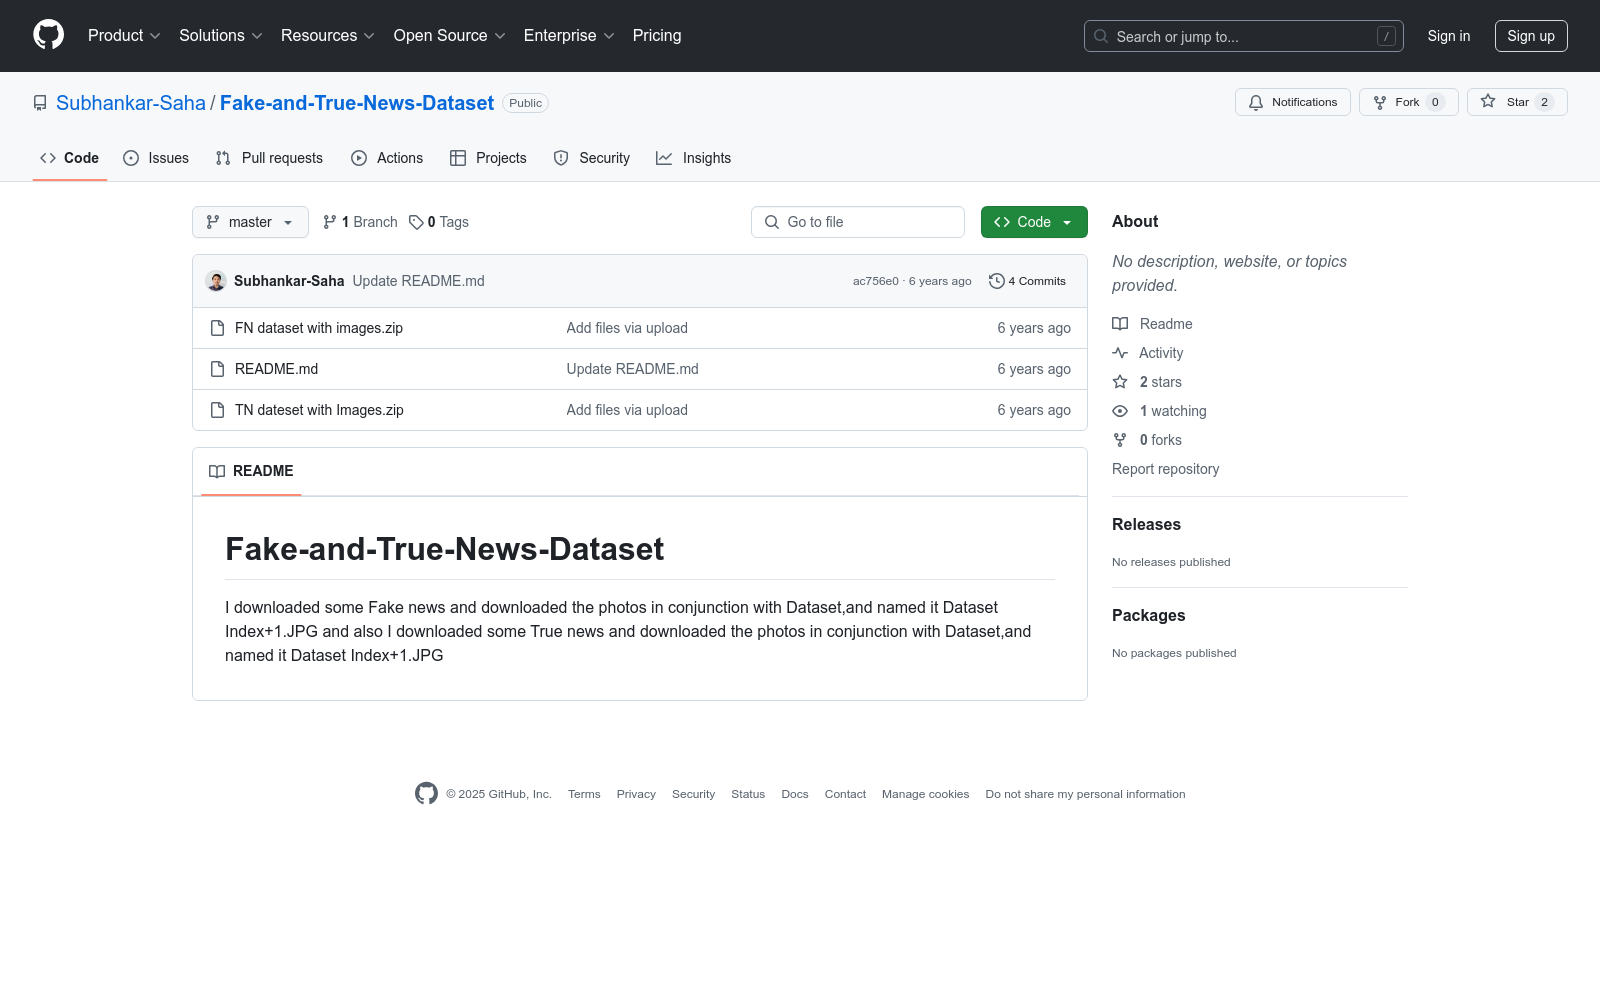Open the Pricing link in the header

click(657, 36)
